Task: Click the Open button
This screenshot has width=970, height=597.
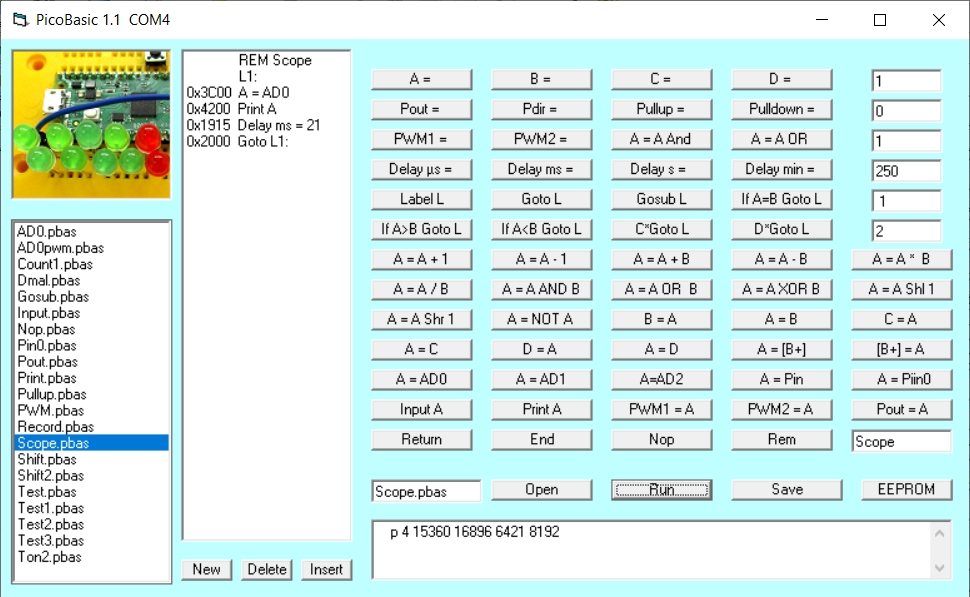Action: click(541, 489)
